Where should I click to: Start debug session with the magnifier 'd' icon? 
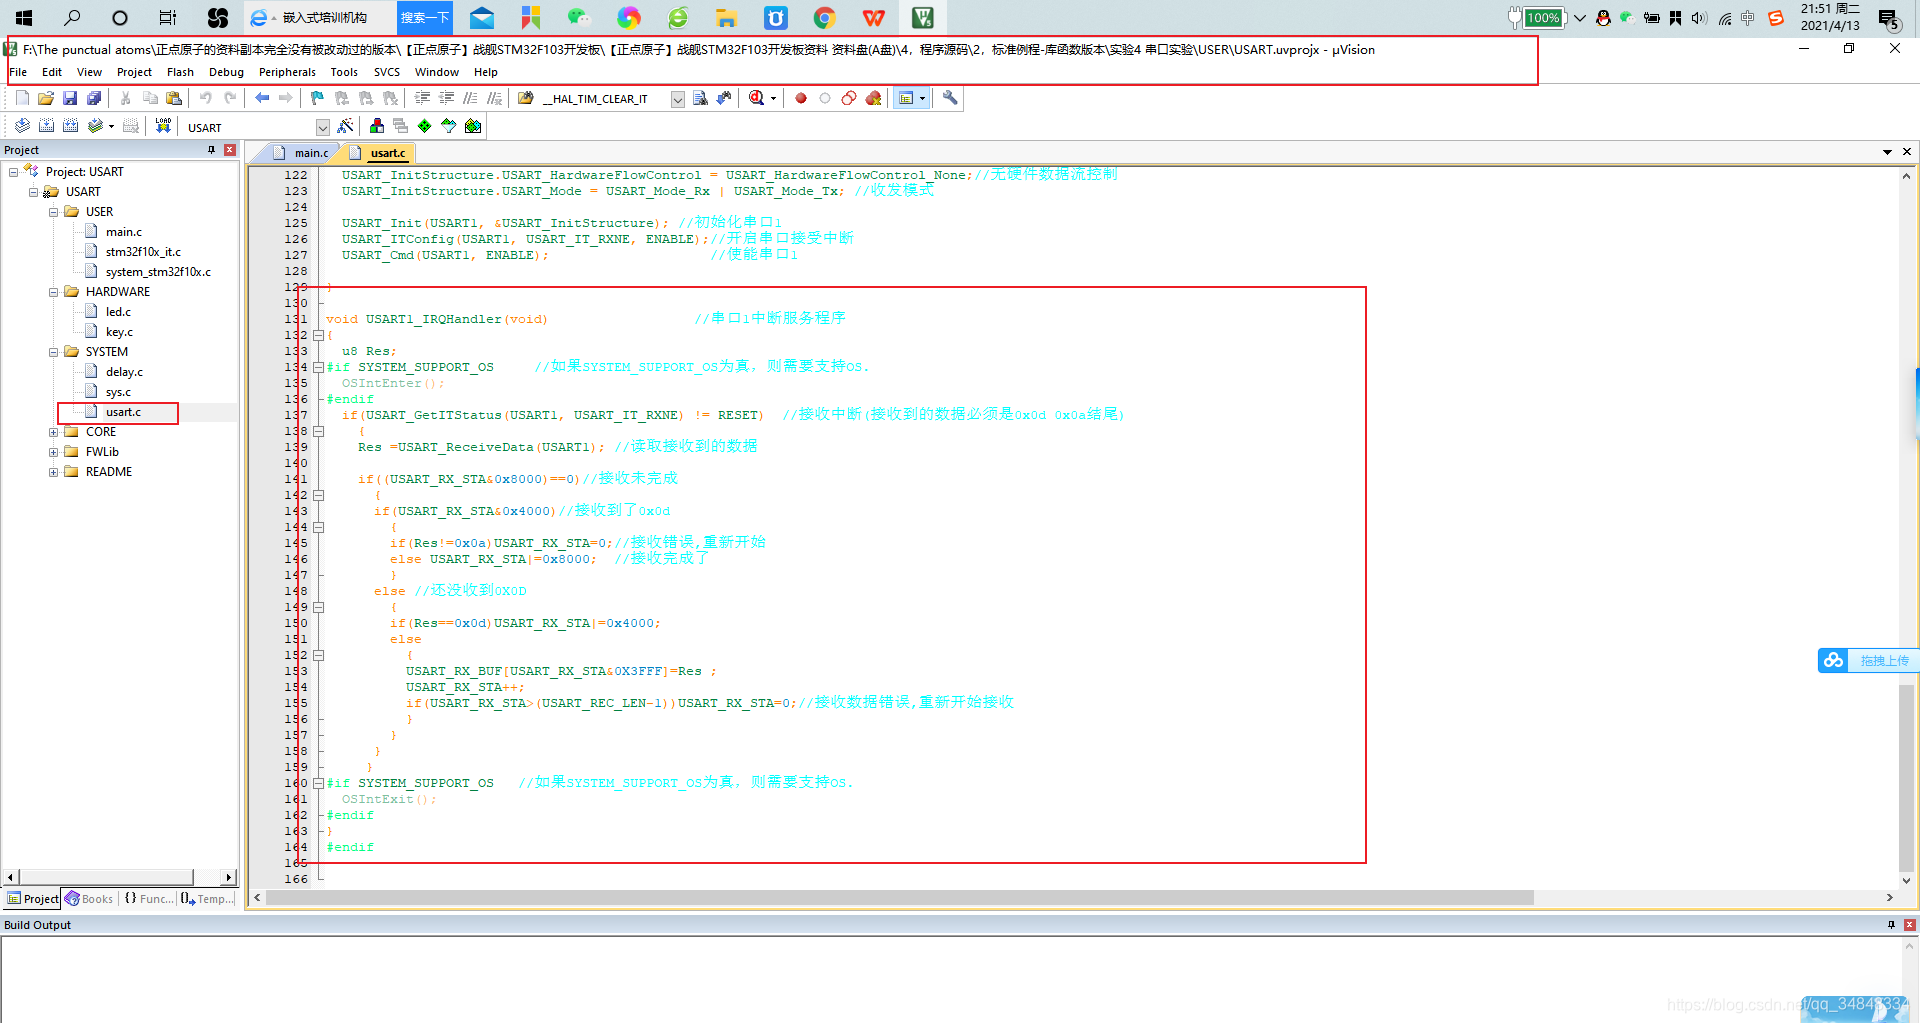pyautogui.click(x=757, y=98)
